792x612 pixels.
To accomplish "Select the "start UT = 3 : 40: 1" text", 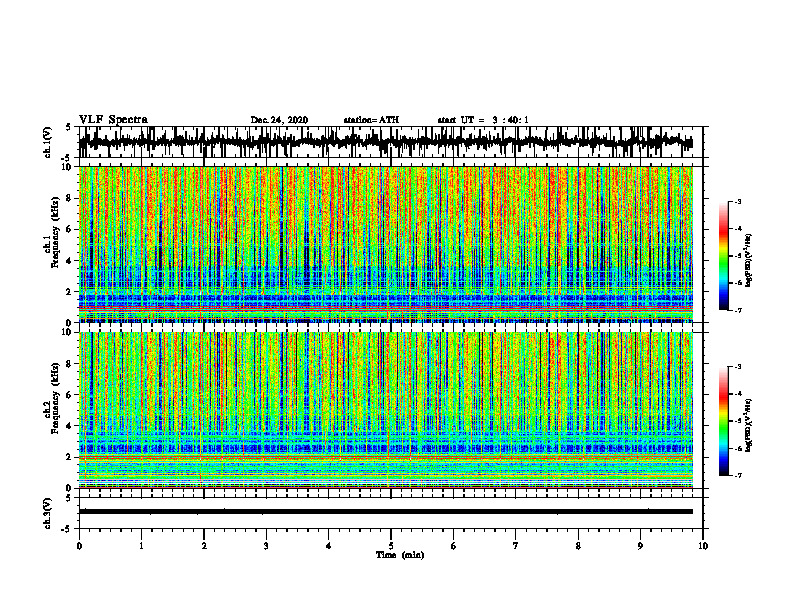I will pos(483,120).
